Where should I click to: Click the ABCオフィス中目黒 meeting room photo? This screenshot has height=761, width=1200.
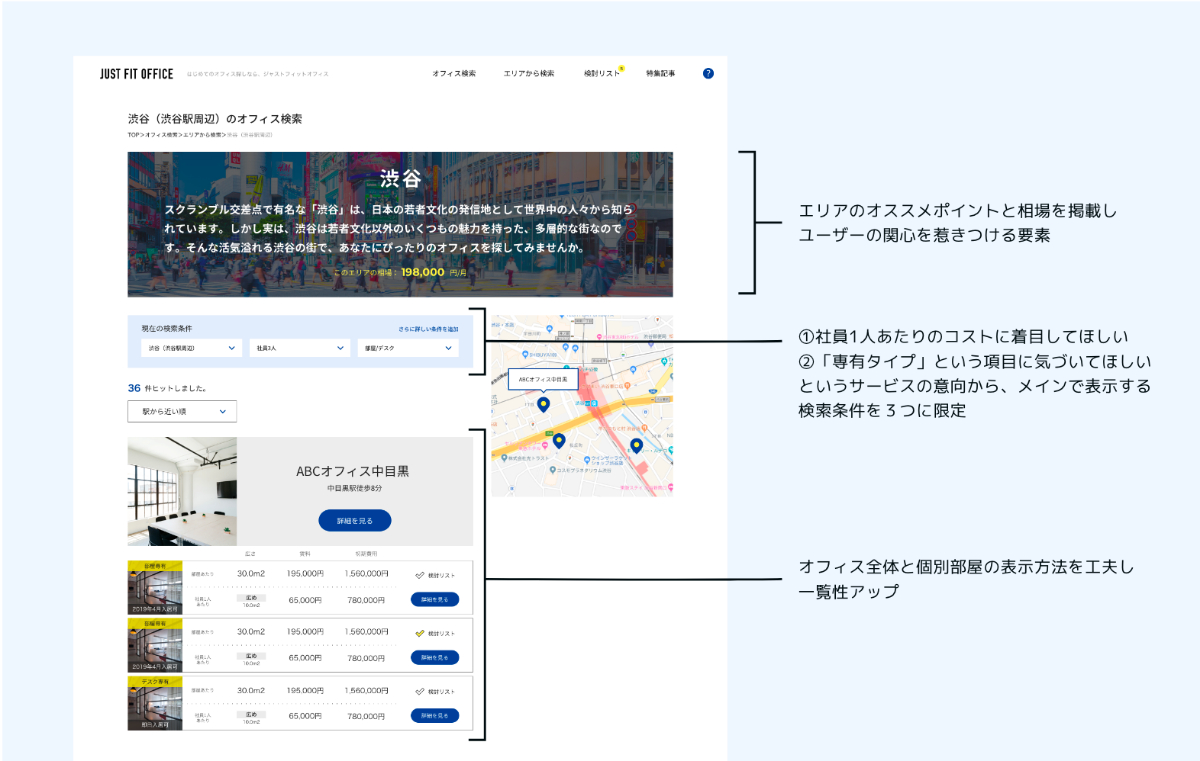(182, 491)
